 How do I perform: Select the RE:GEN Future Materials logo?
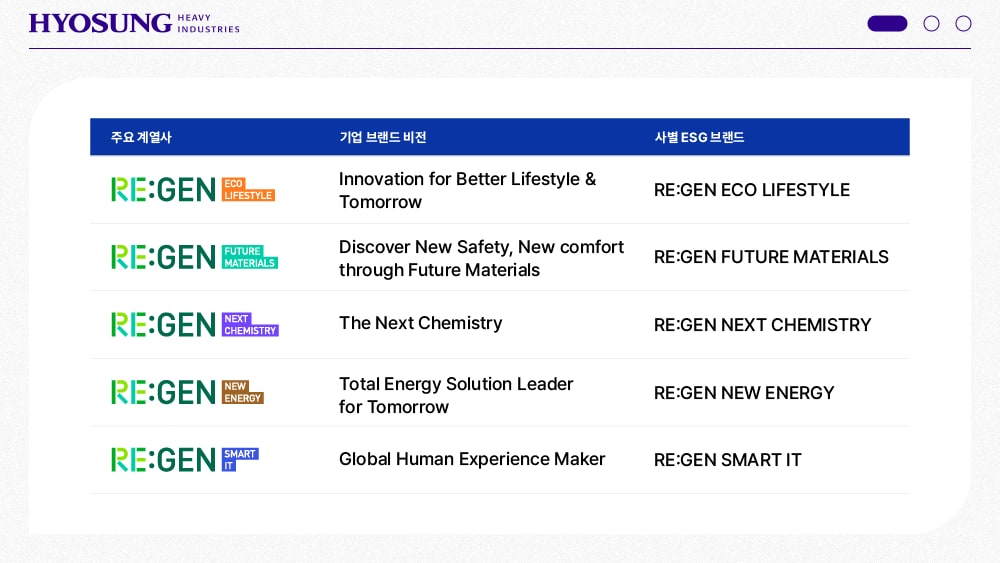(x=195, y=257)
